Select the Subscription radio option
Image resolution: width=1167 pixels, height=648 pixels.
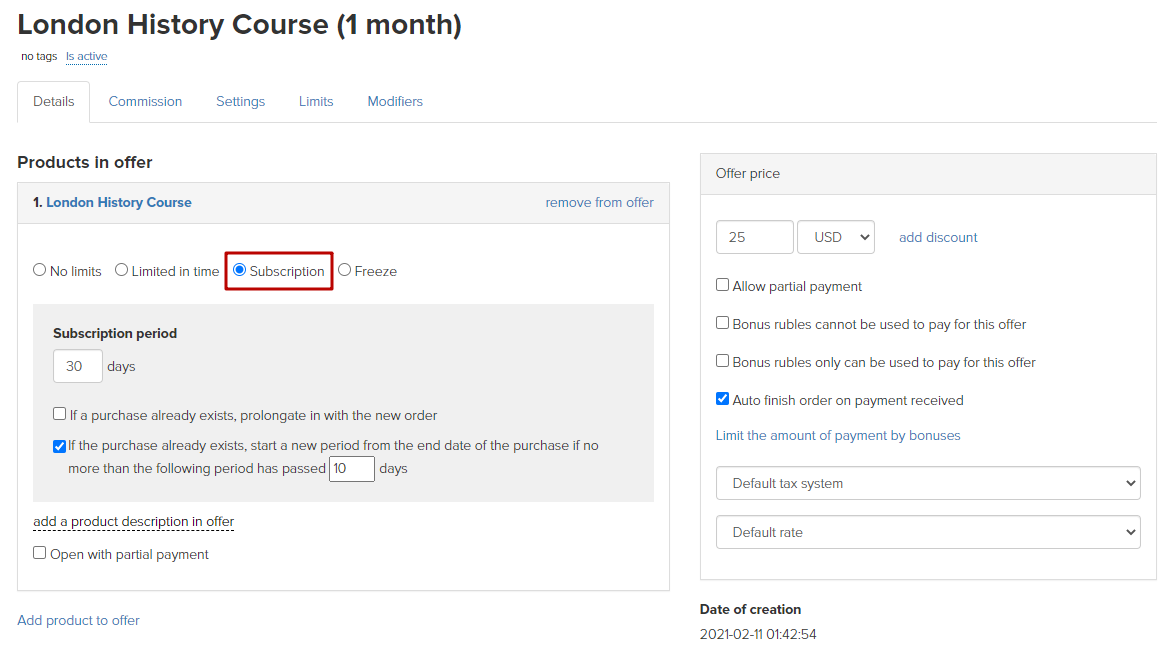click(x=240, y=270)
